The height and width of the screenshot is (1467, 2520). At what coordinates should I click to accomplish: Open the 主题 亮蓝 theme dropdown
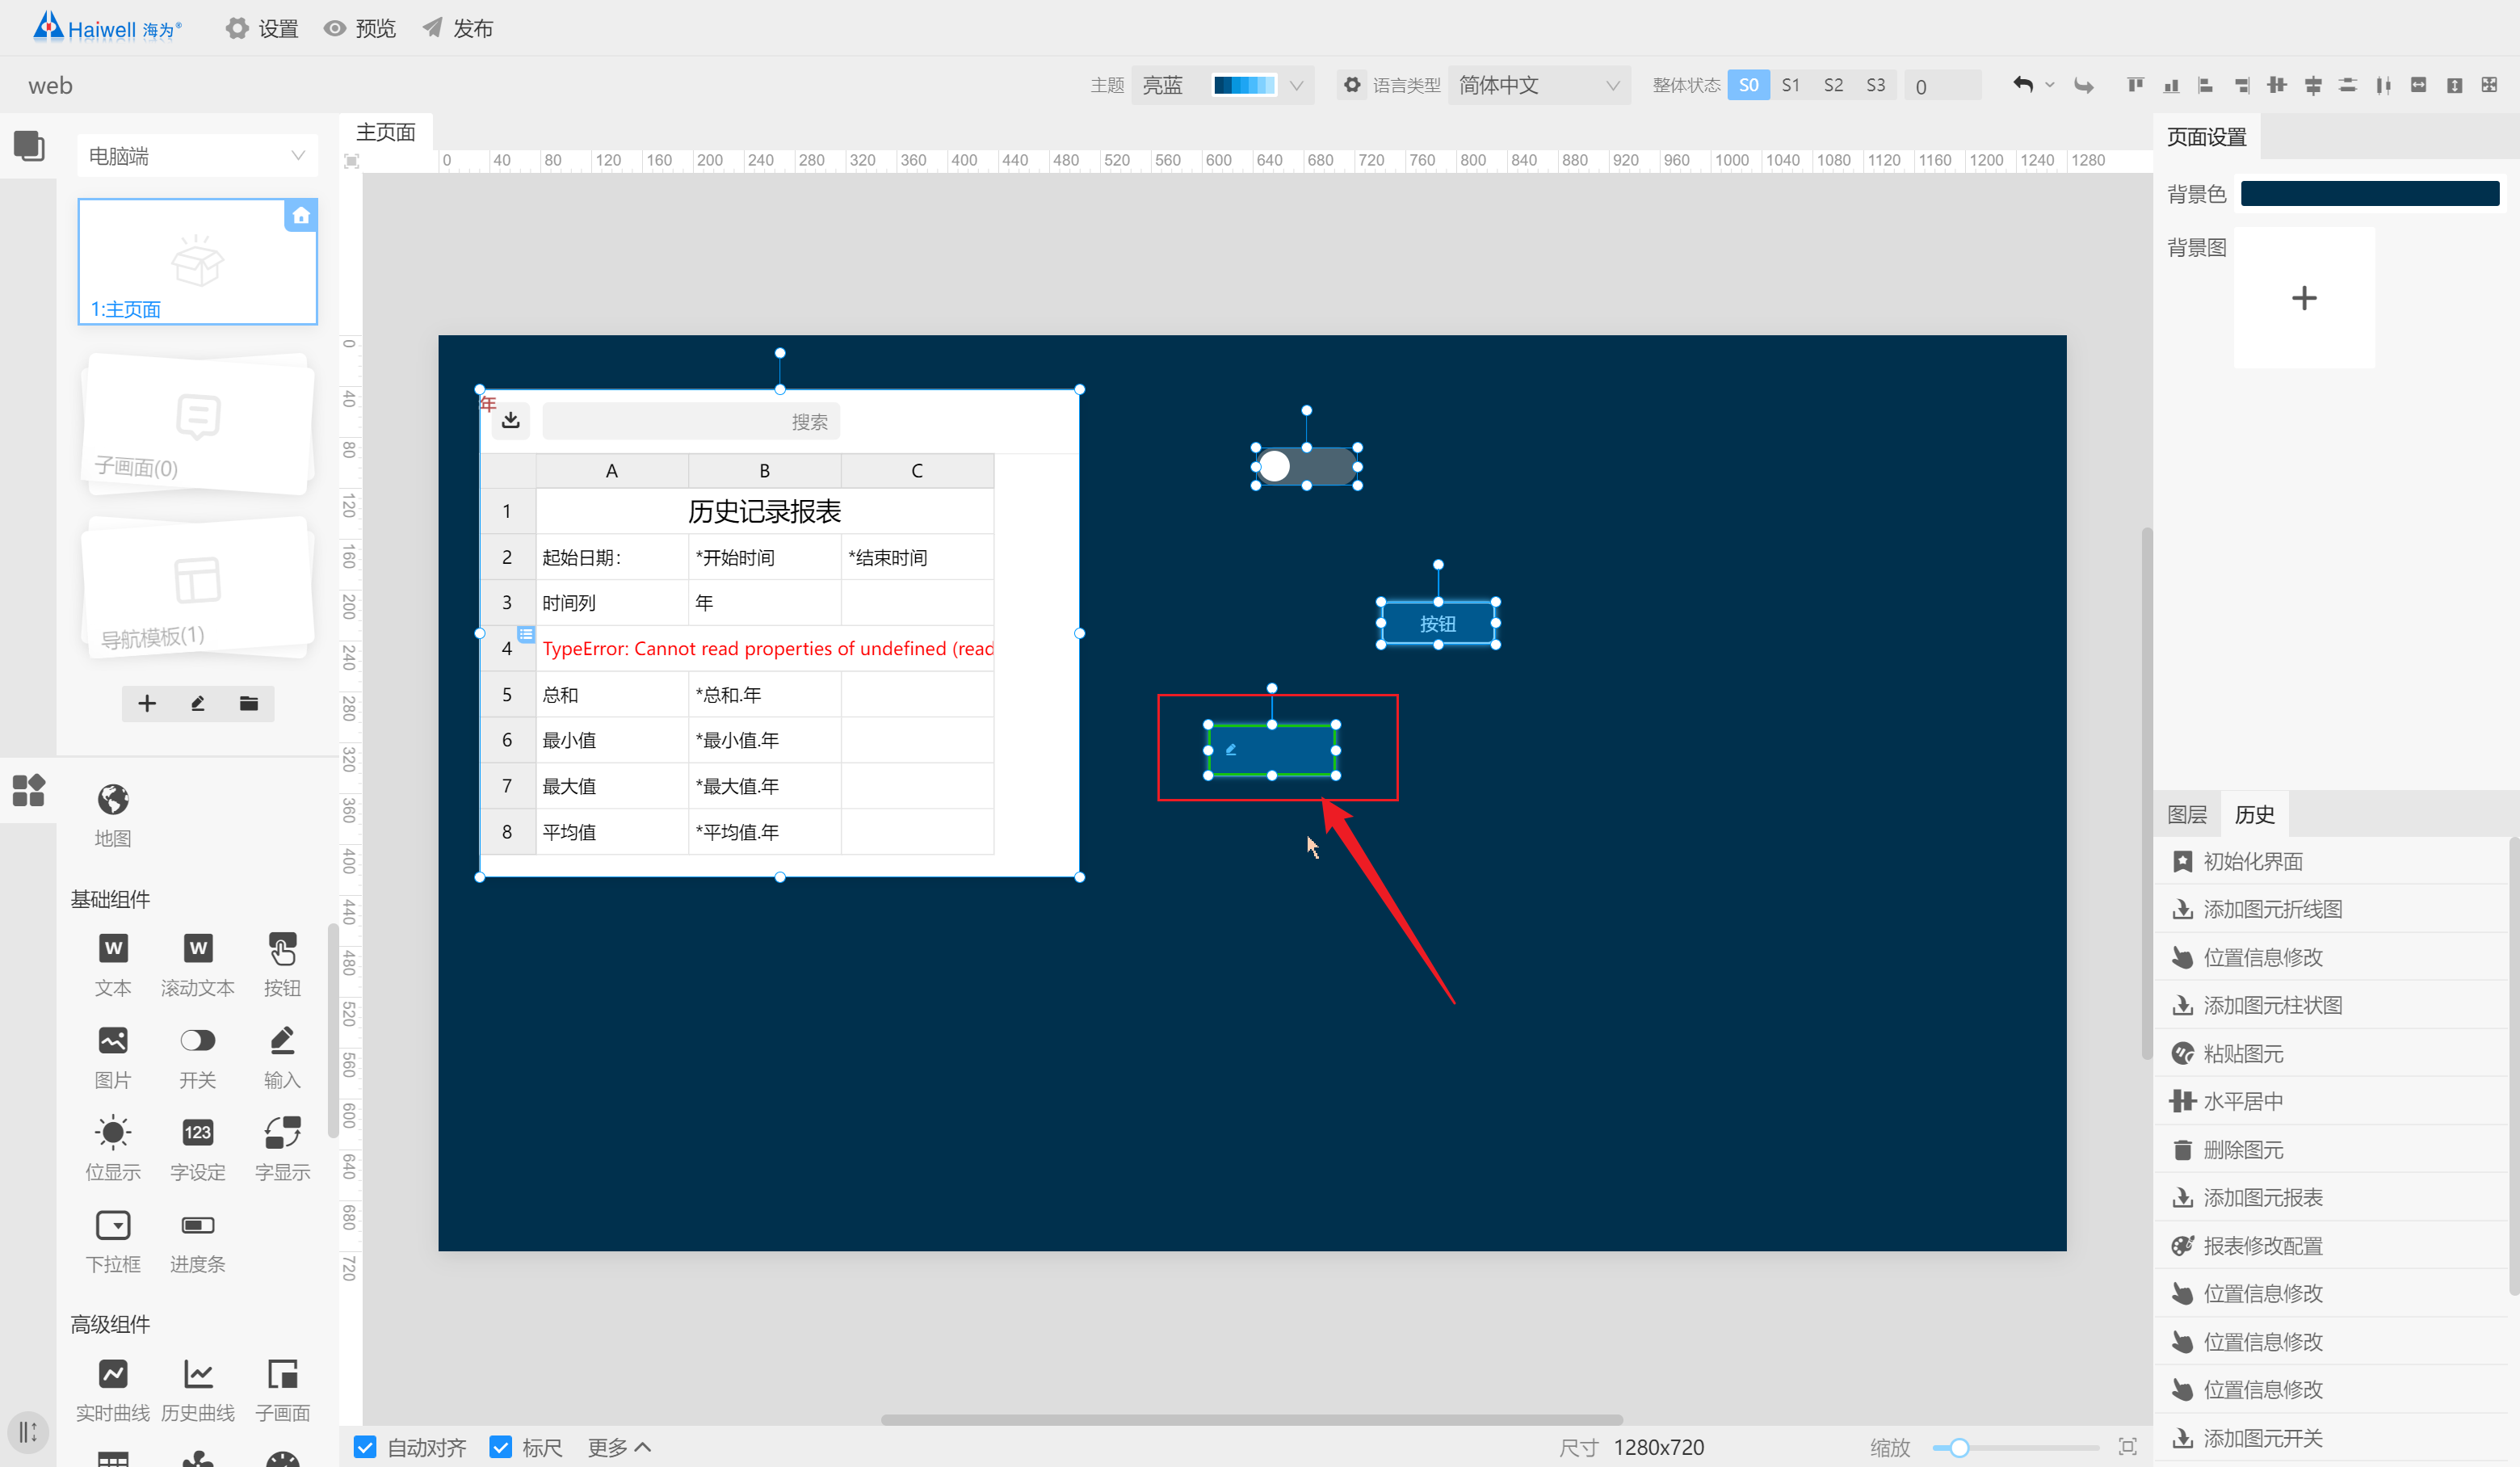tap(1222, 85)
